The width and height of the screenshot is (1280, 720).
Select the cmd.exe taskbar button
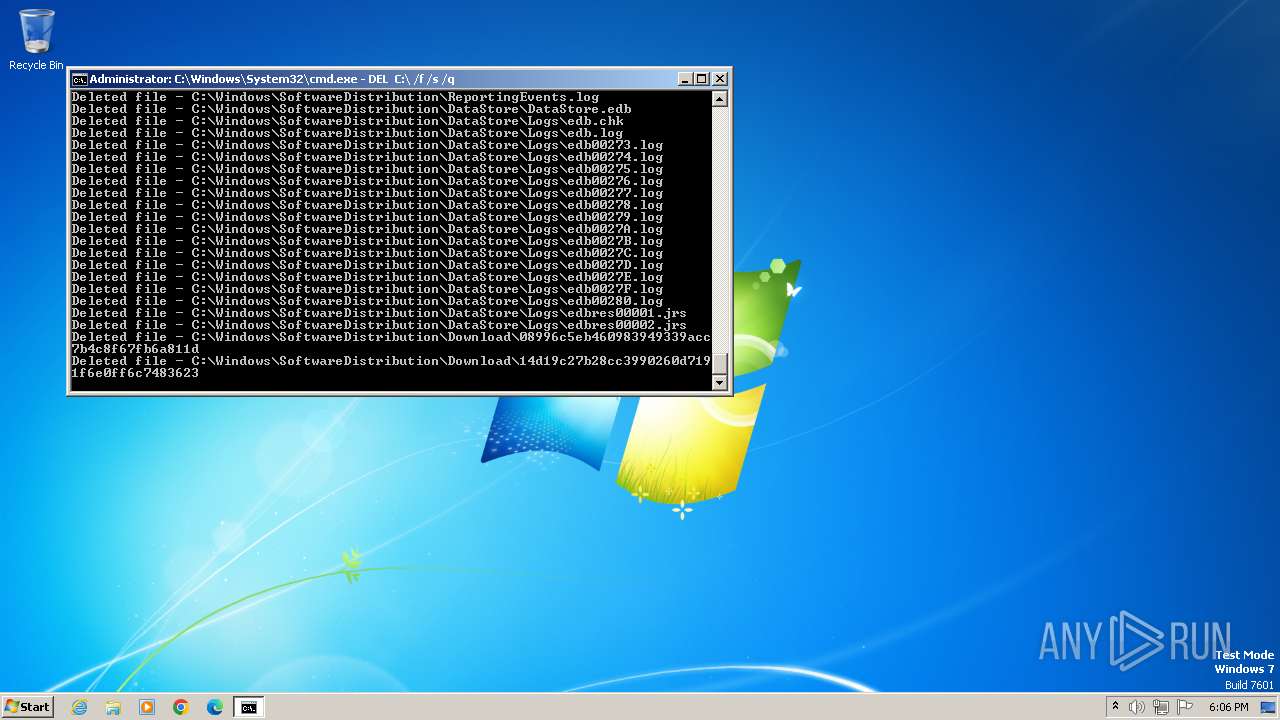(x=248, y=707)
